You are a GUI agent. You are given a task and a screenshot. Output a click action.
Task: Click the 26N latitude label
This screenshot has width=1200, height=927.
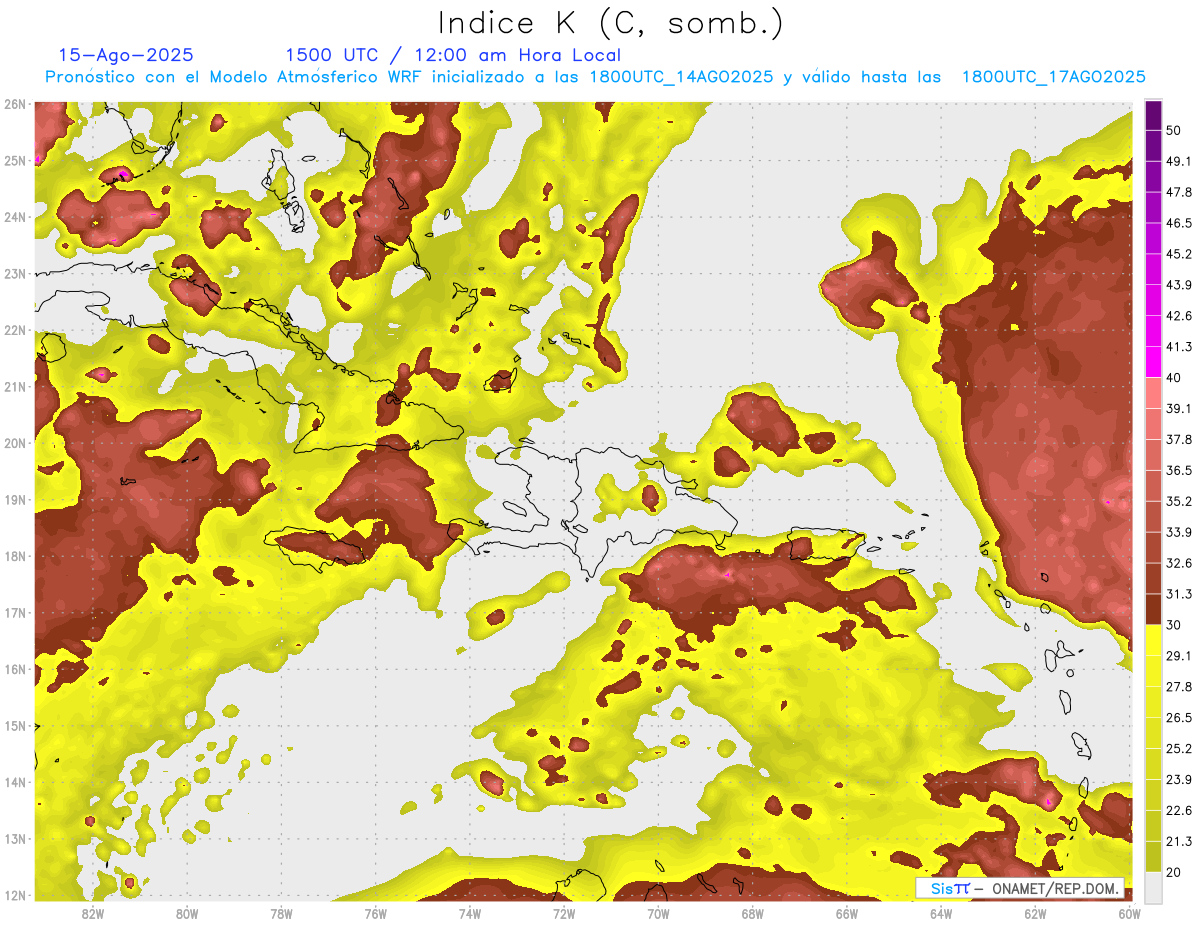pyautogui.click(x=15, y=104)
